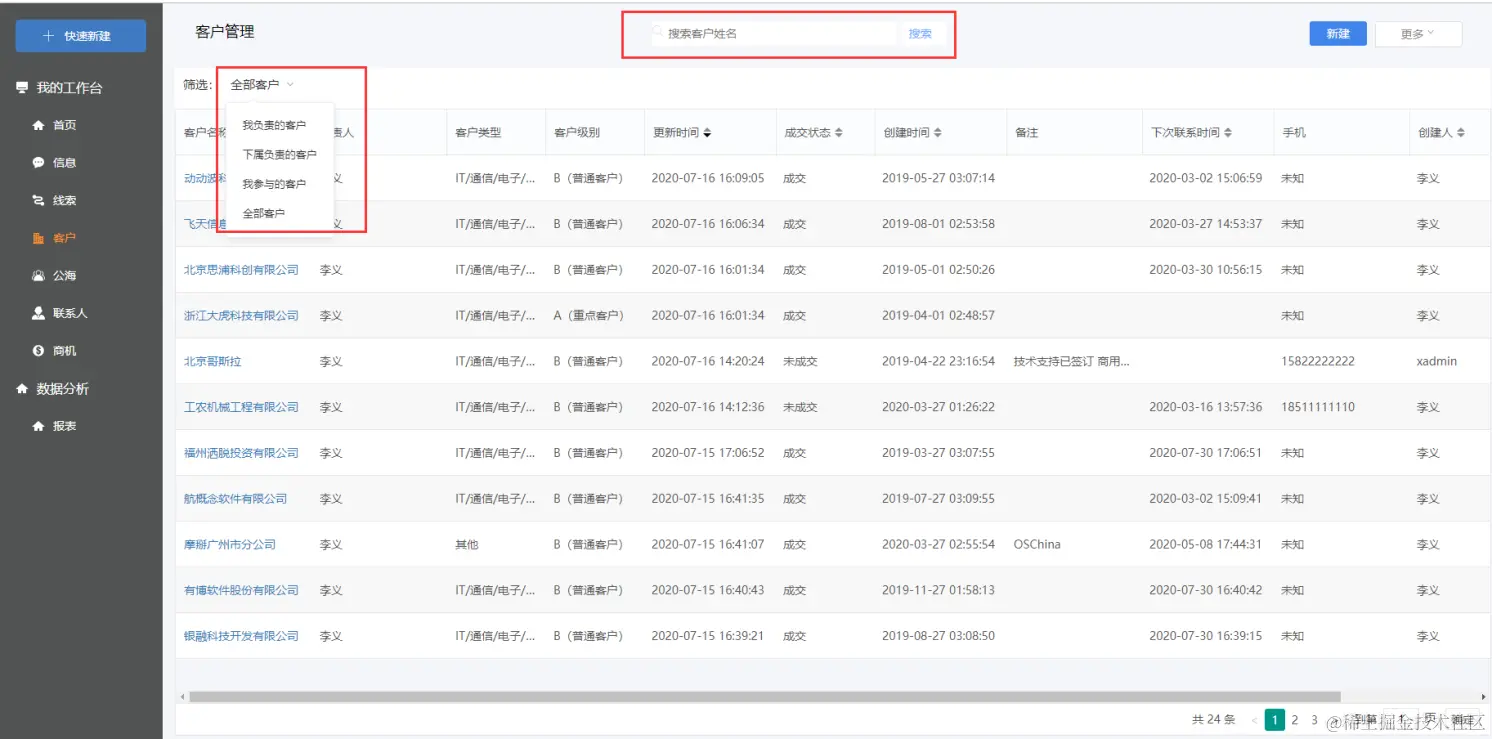Viewport: 1492px width, 739px height.
Task: Click next contact time 2020-05-08 17:44:31
Action: [x=1206, y=545]
